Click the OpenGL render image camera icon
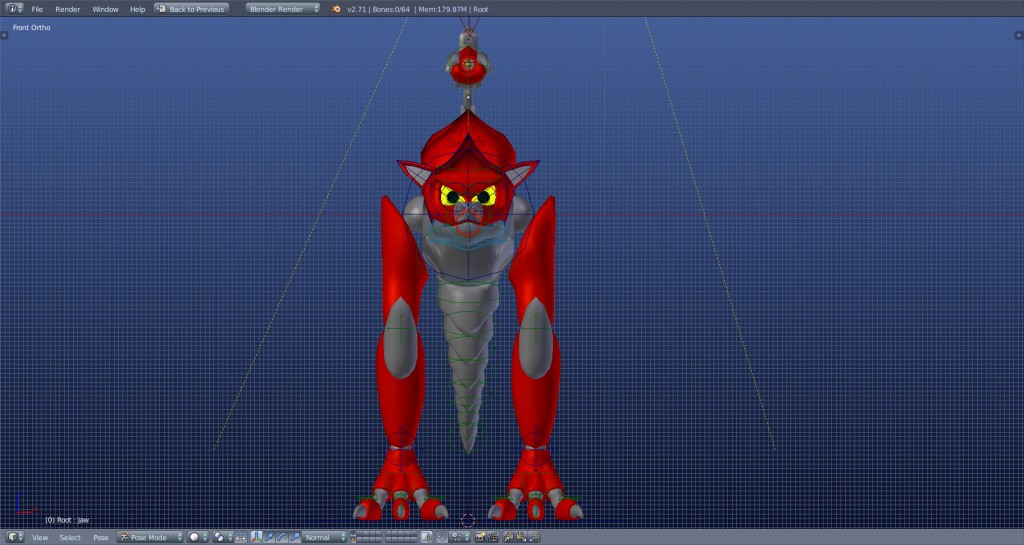Image resolution: width=1024 pixels, height=545 pixels. [x=480, y=537]
